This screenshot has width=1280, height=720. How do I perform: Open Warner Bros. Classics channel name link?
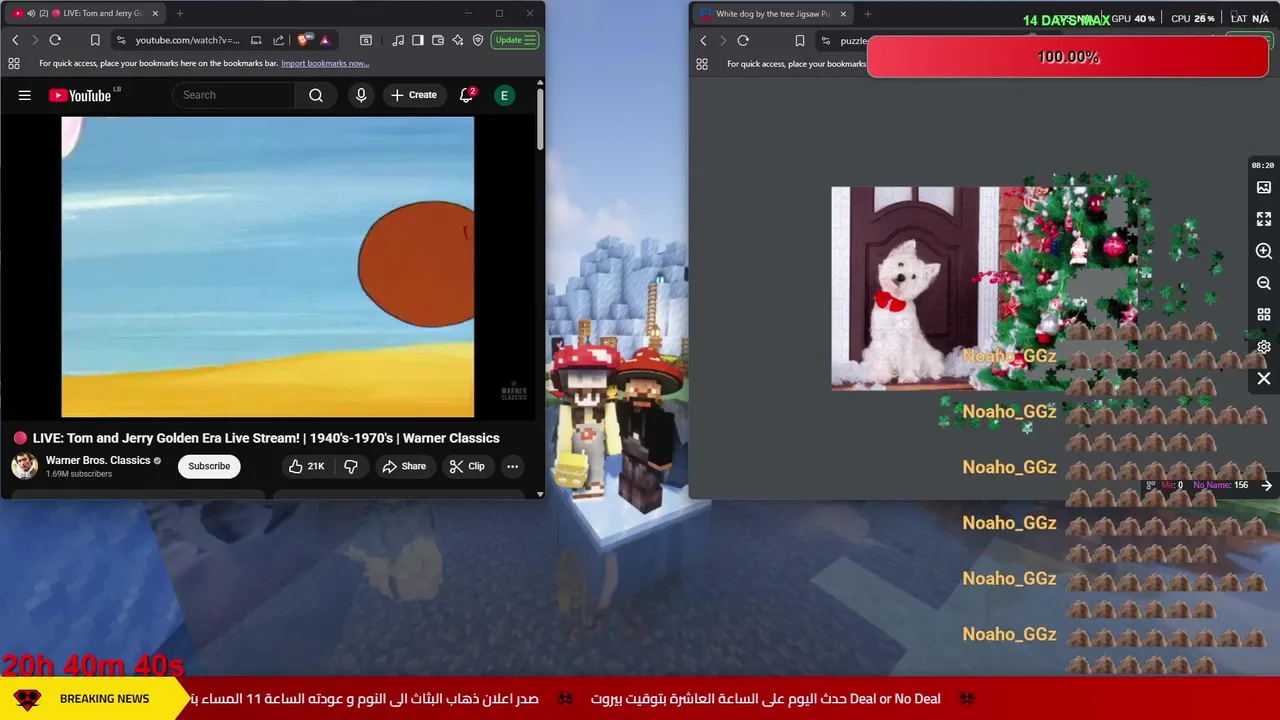point(98,460)
